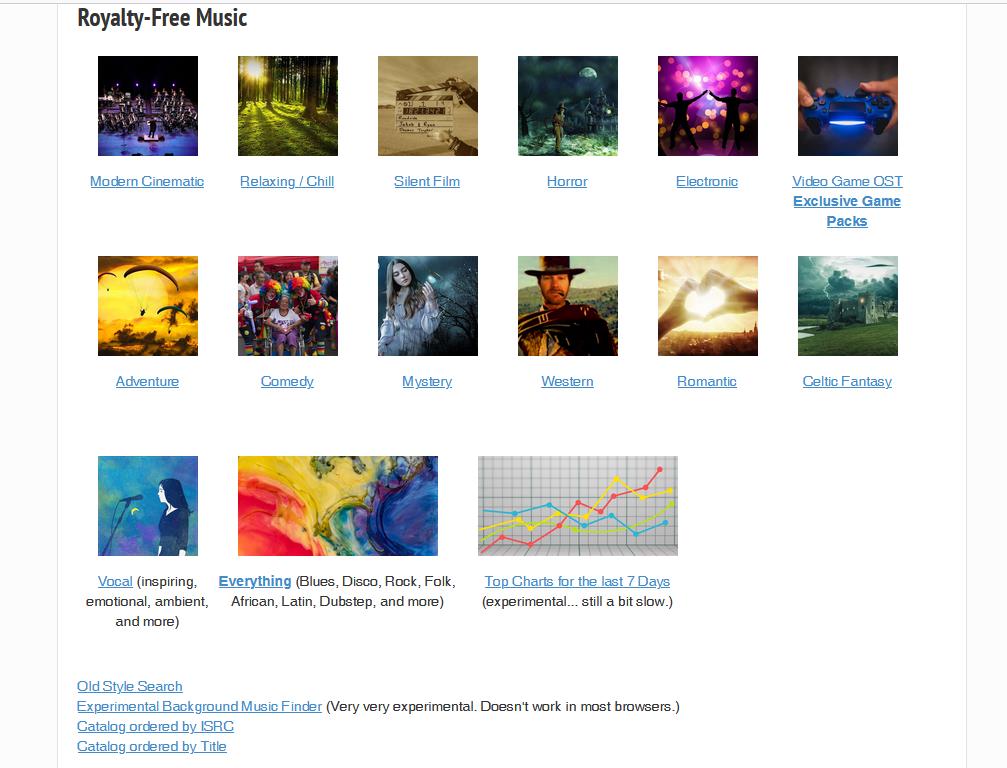Open the colorful paint Everything image
The height and width of the screenshot is (768, 1007).
[x=338, y=506]
